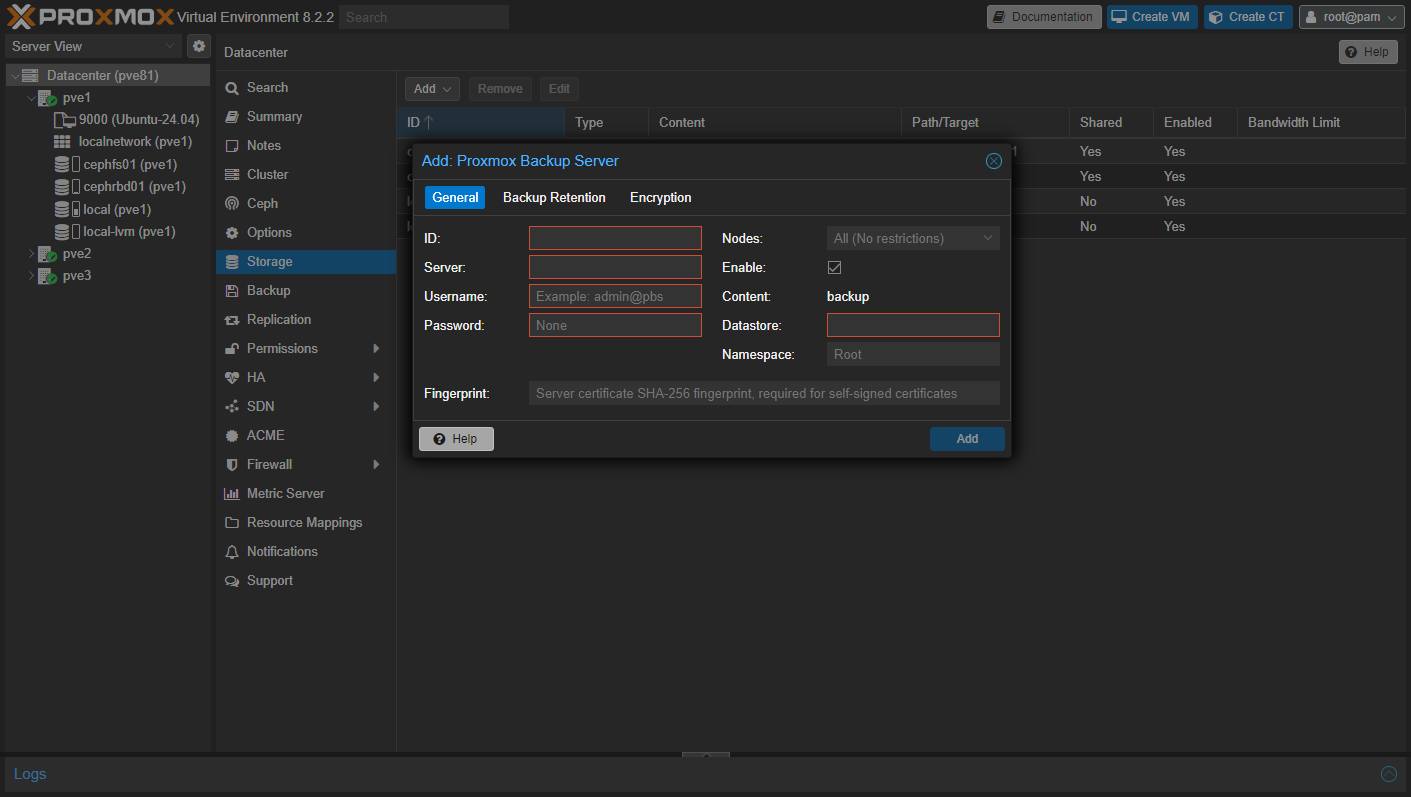Focus the Fingerprint input field
This screenshot has height=797, width=1411.
tap(764, 393)
